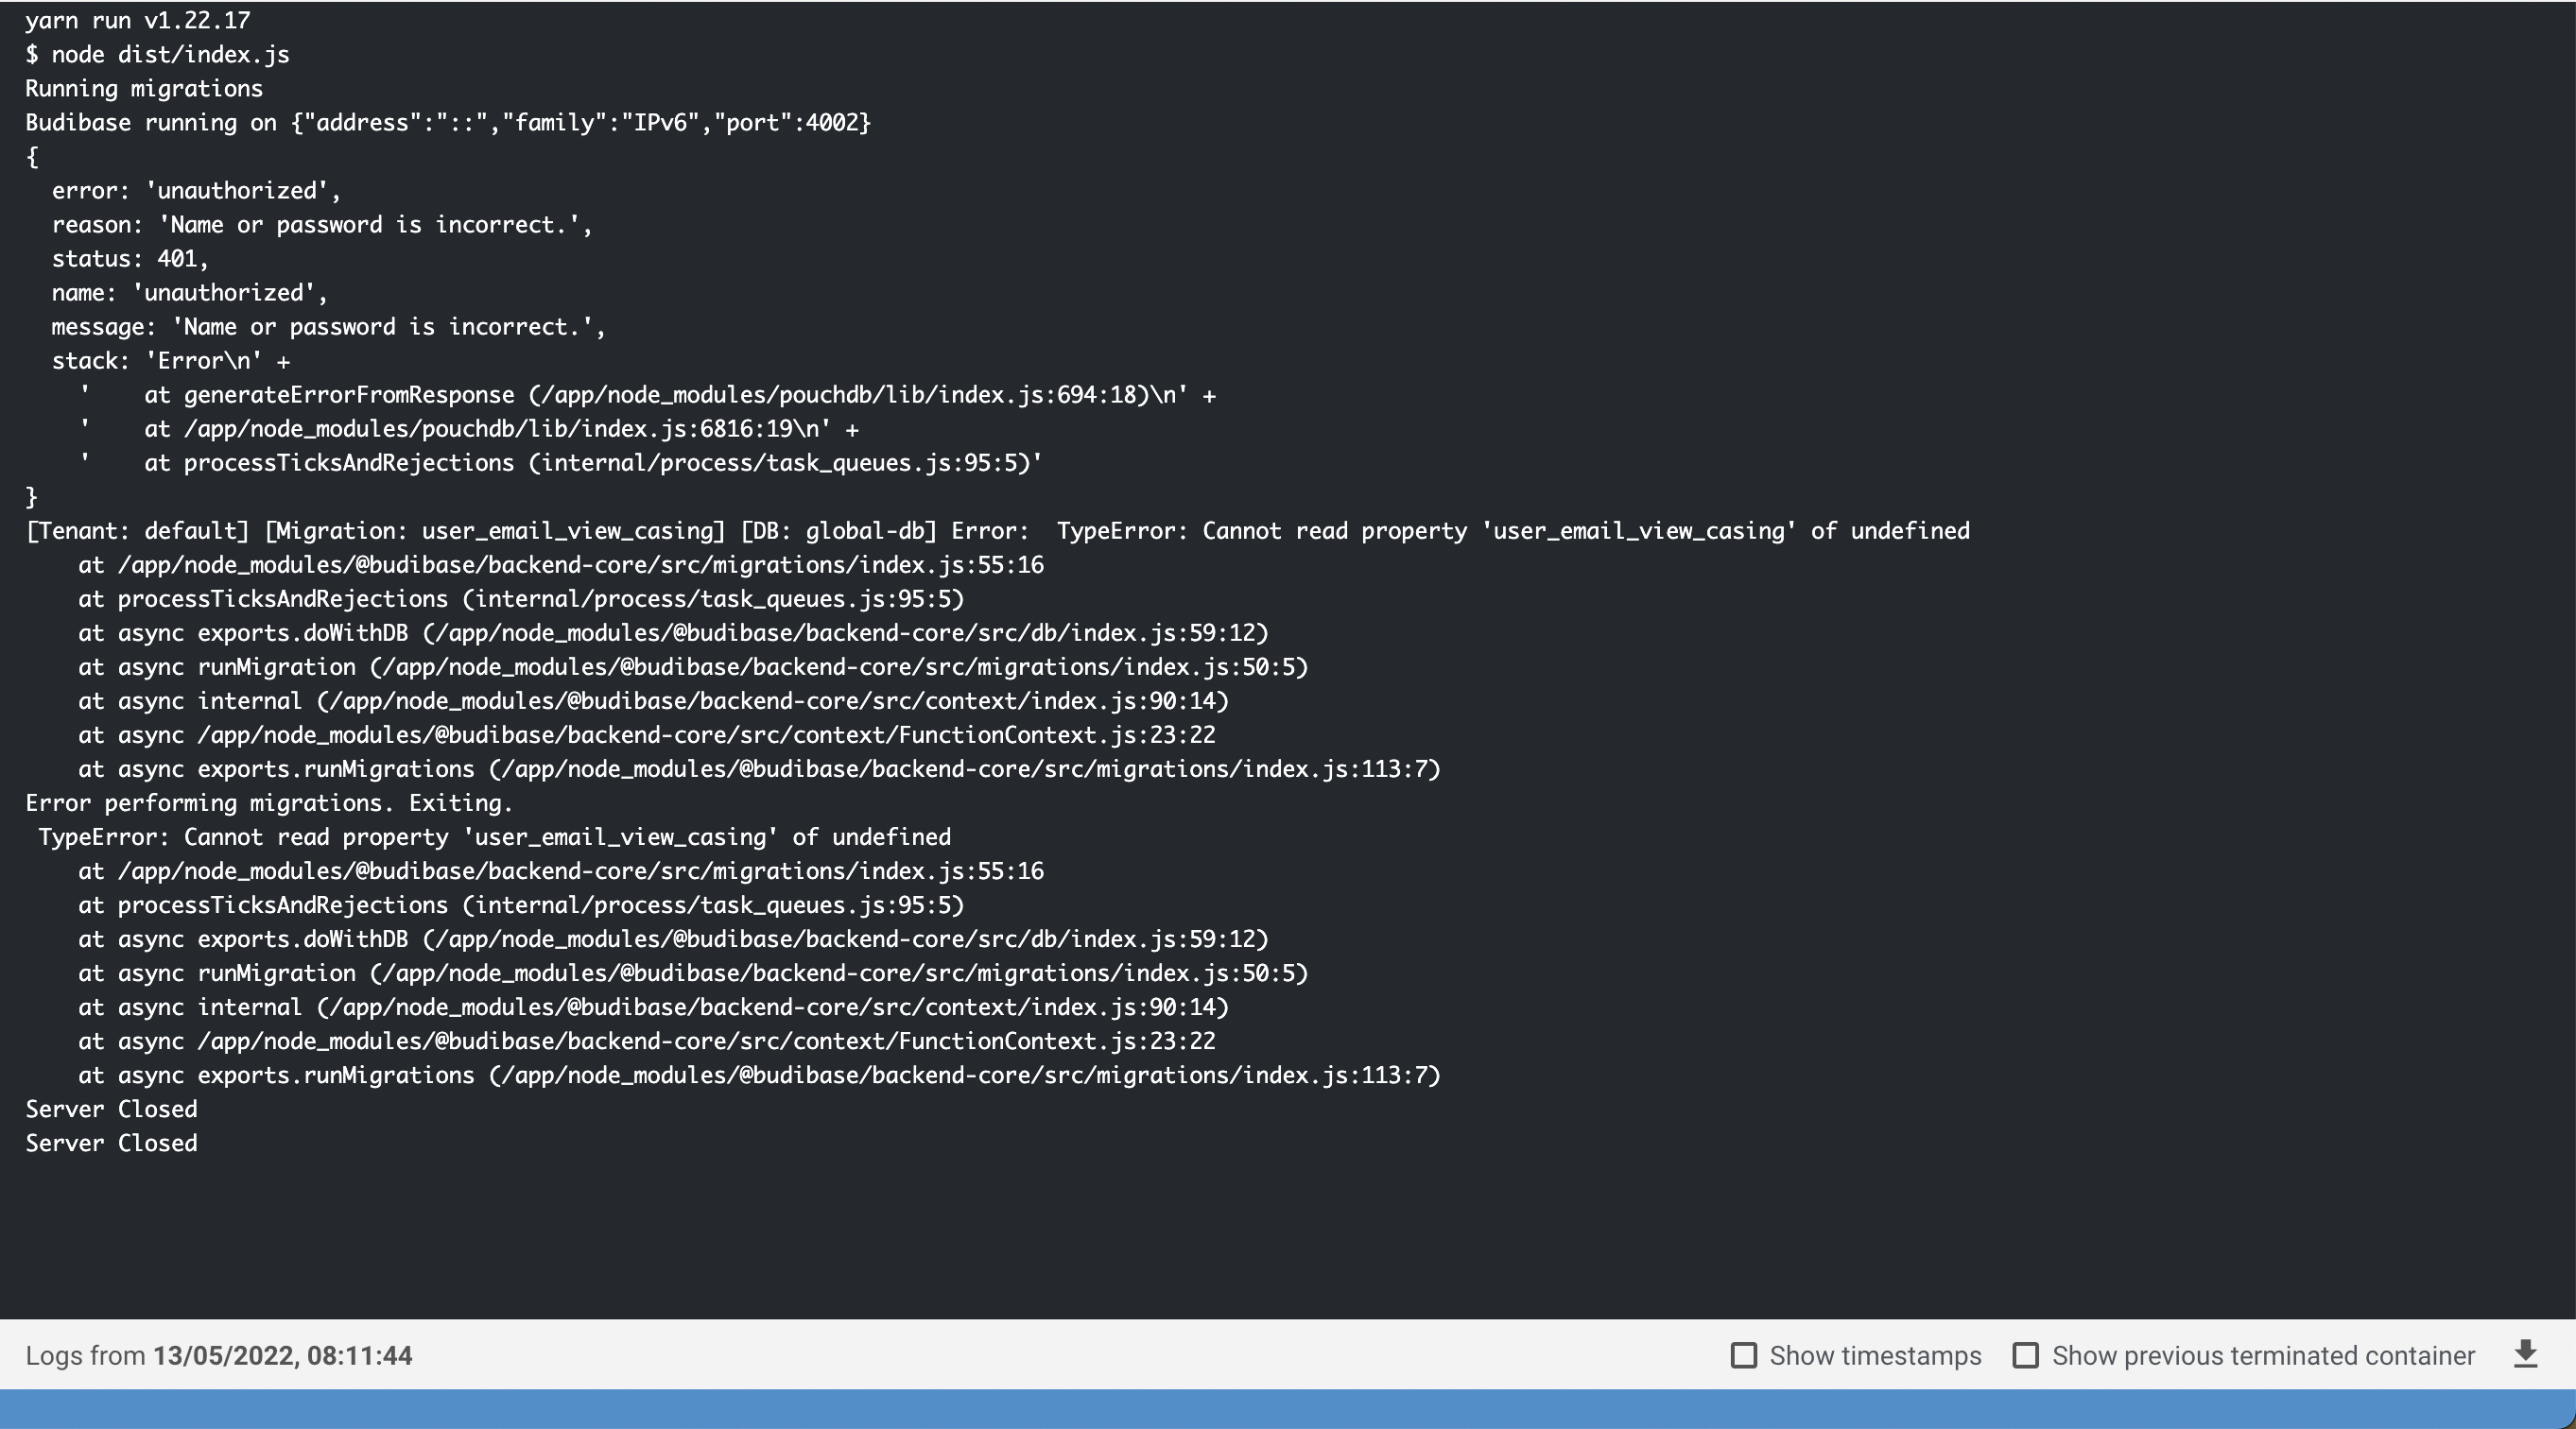This screenshot has width=2576, height=1429.
Task: Click the last 'Server Closed' log line
Action: pyautogui.click(x=112, y=1142)
